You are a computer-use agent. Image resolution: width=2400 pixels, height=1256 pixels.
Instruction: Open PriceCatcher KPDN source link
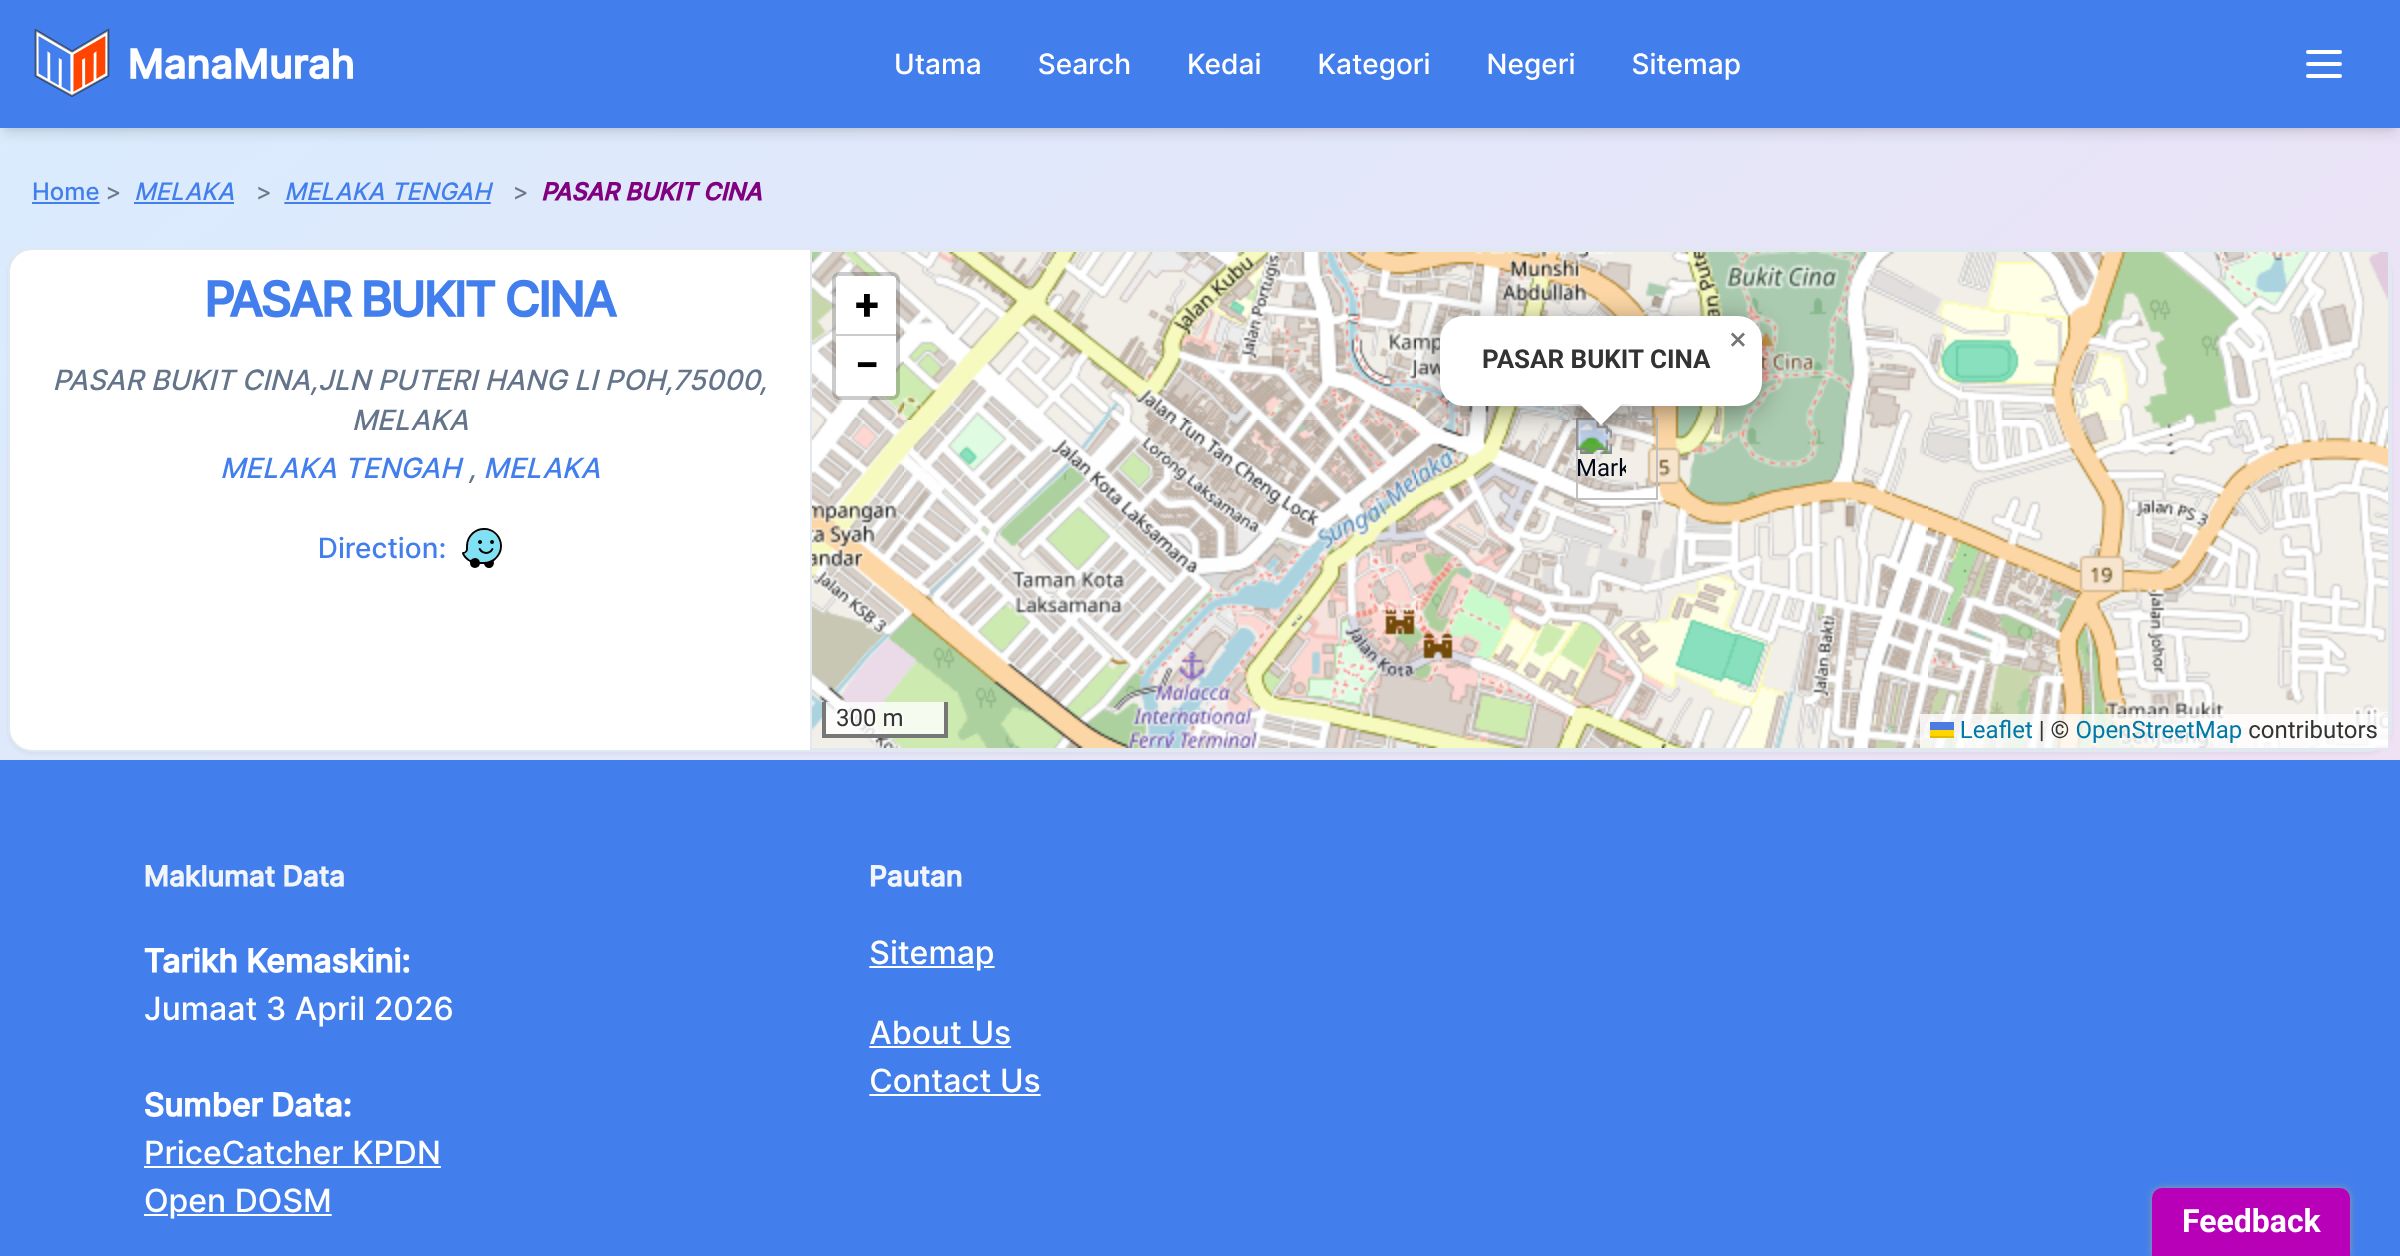[292, 1152]
